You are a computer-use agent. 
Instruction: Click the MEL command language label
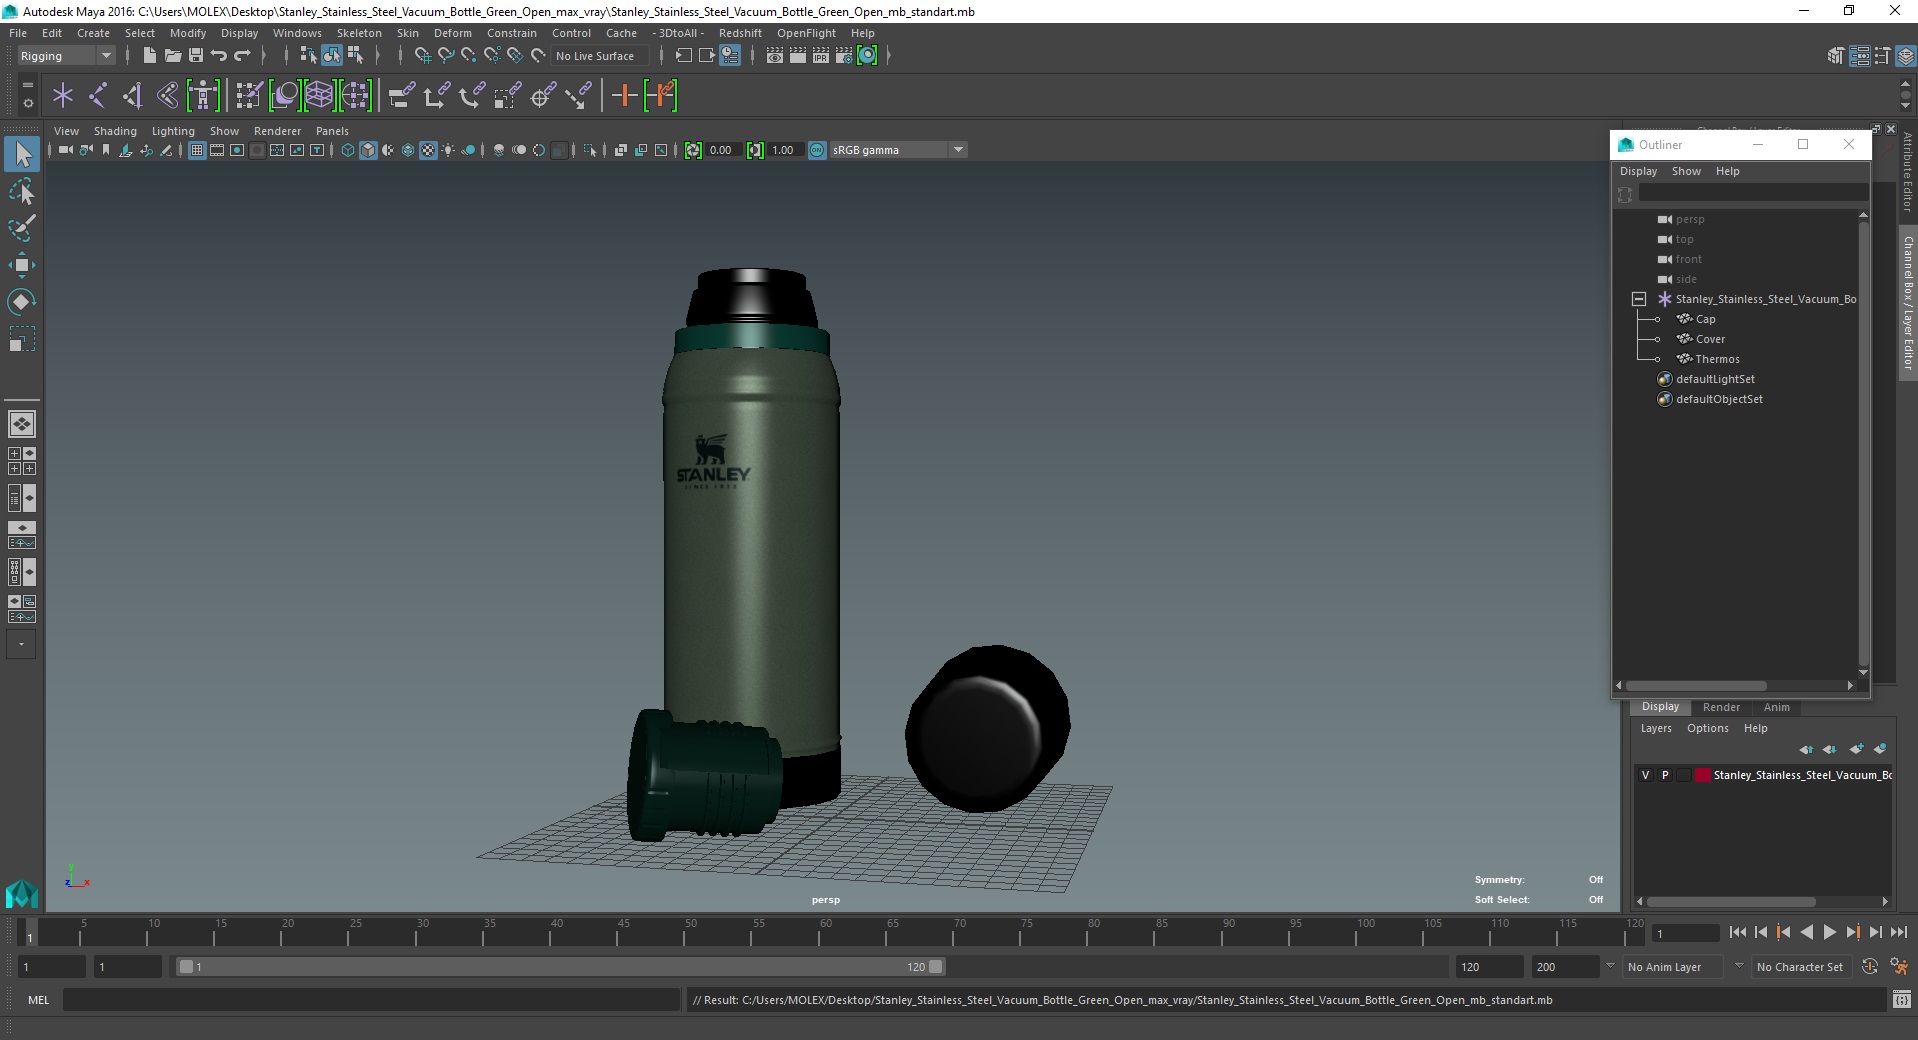pyautogui.click(x=38, y=1000)
